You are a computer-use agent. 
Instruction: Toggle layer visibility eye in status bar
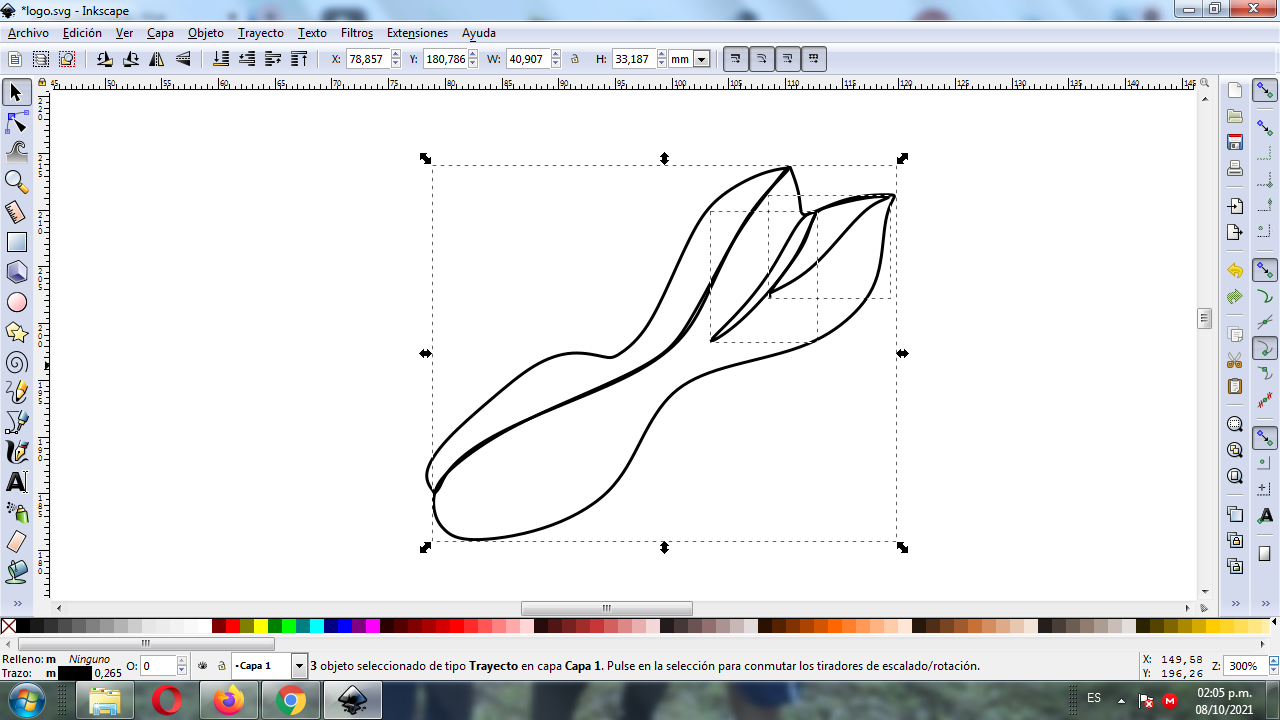(203, 666)
